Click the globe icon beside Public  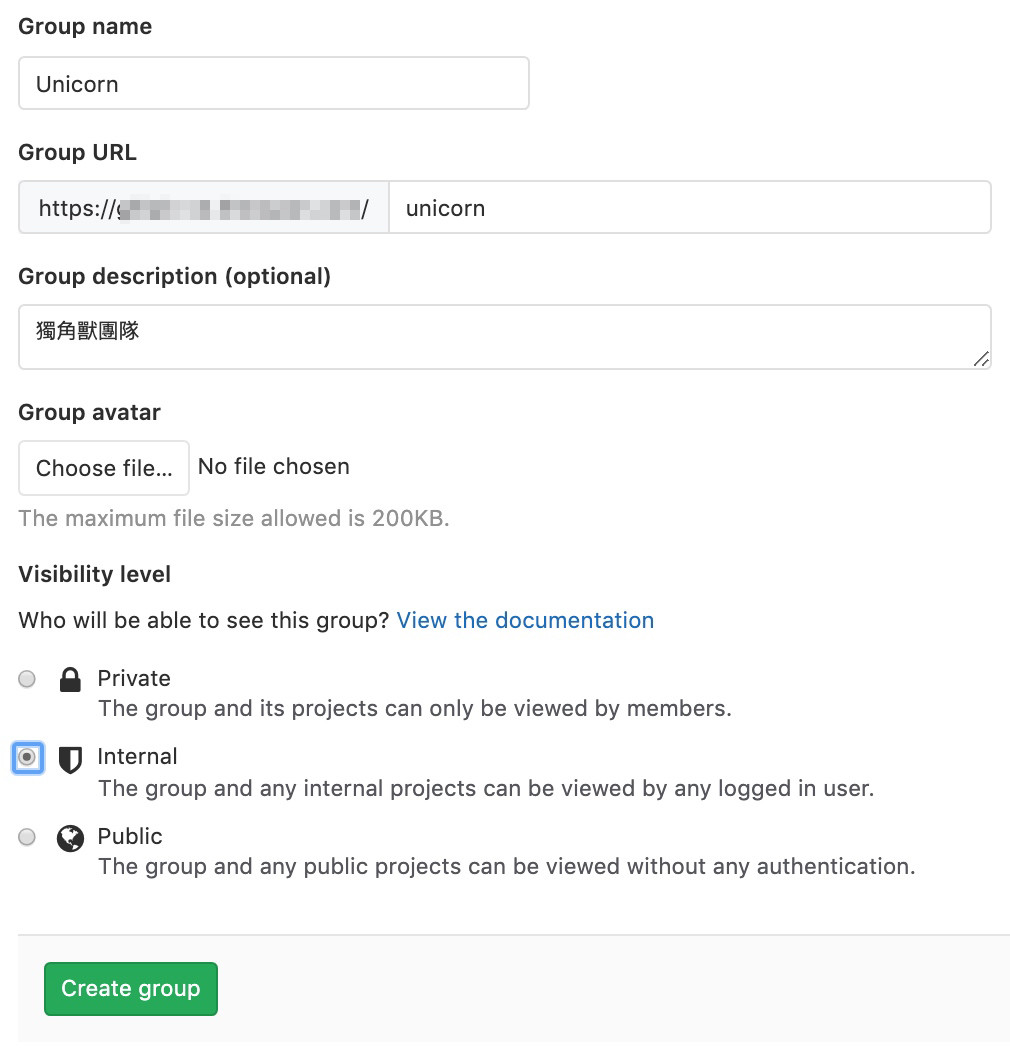click(x=70, y=838)
